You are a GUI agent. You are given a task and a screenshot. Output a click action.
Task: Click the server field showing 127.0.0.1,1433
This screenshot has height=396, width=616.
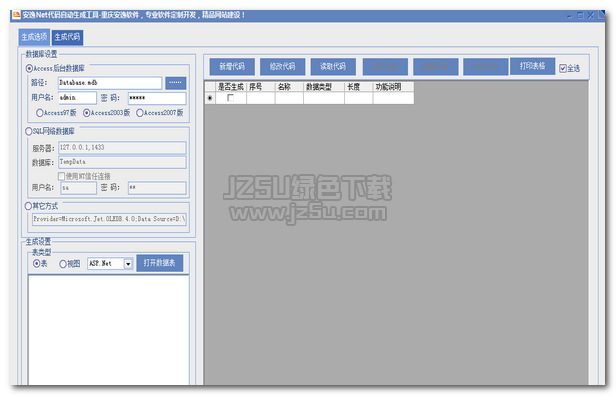tap(122, 148)
